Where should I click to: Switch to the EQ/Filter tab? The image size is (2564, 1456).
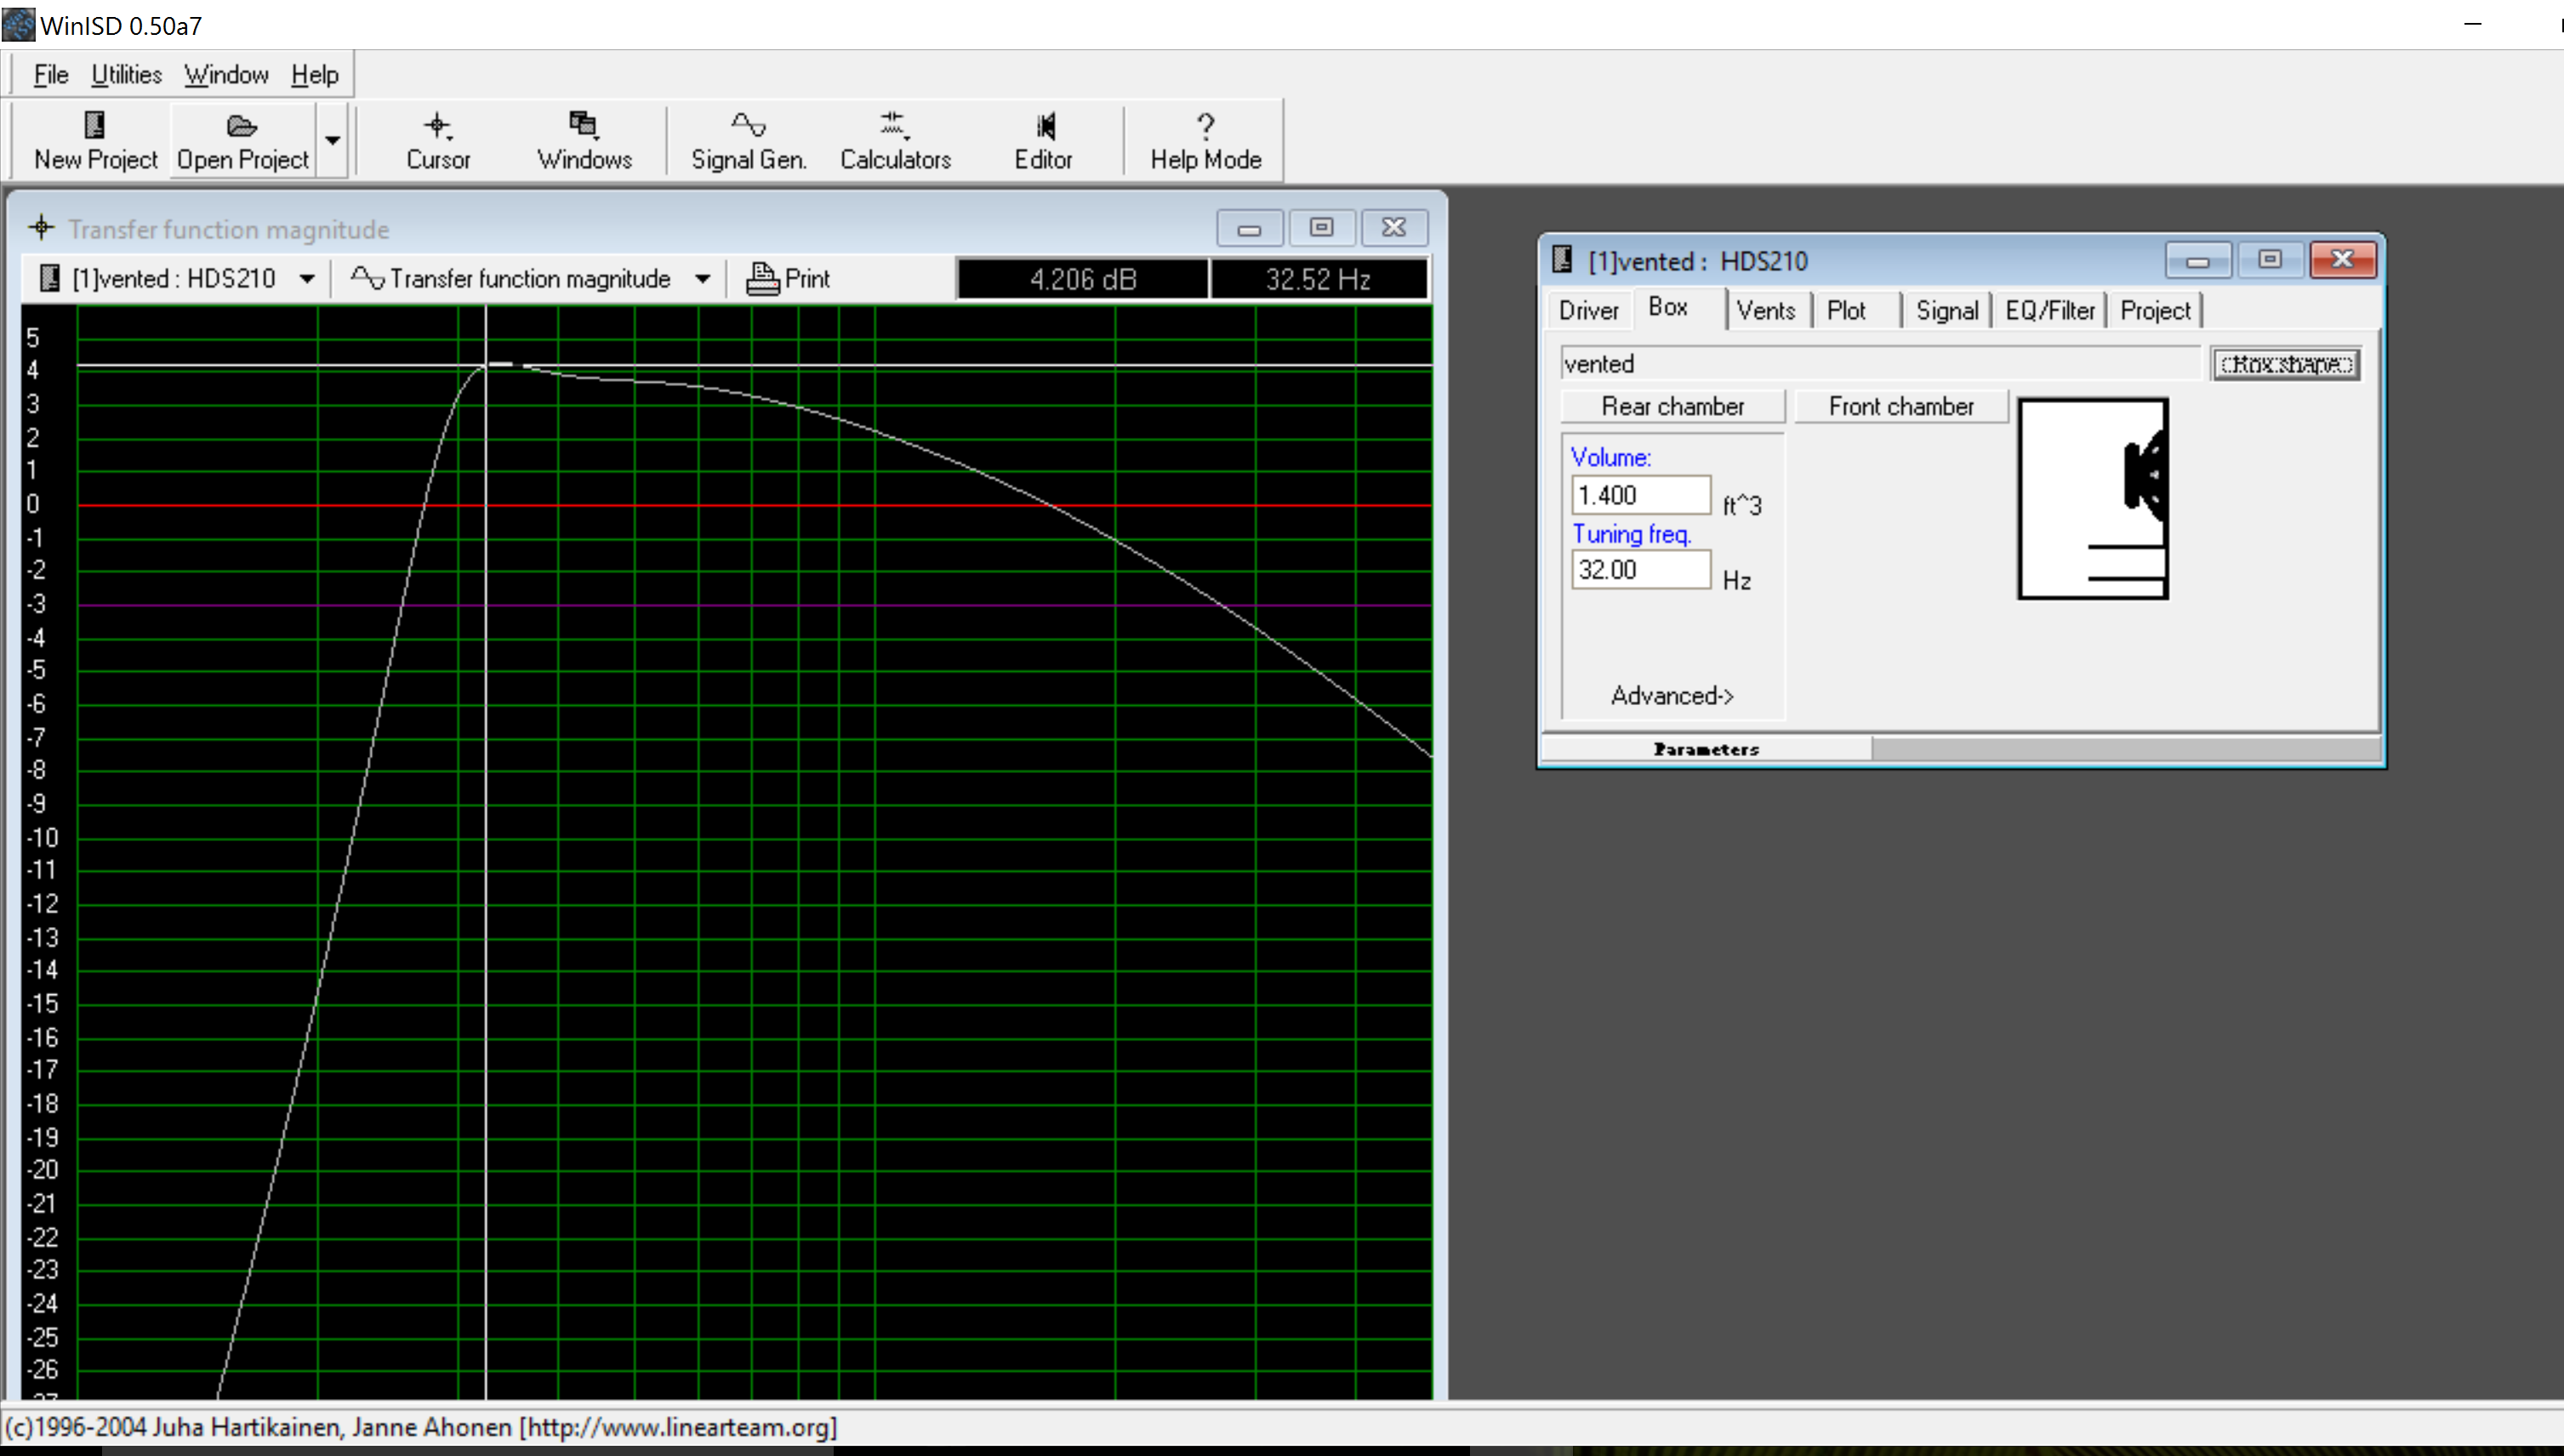coord(2050,311)
